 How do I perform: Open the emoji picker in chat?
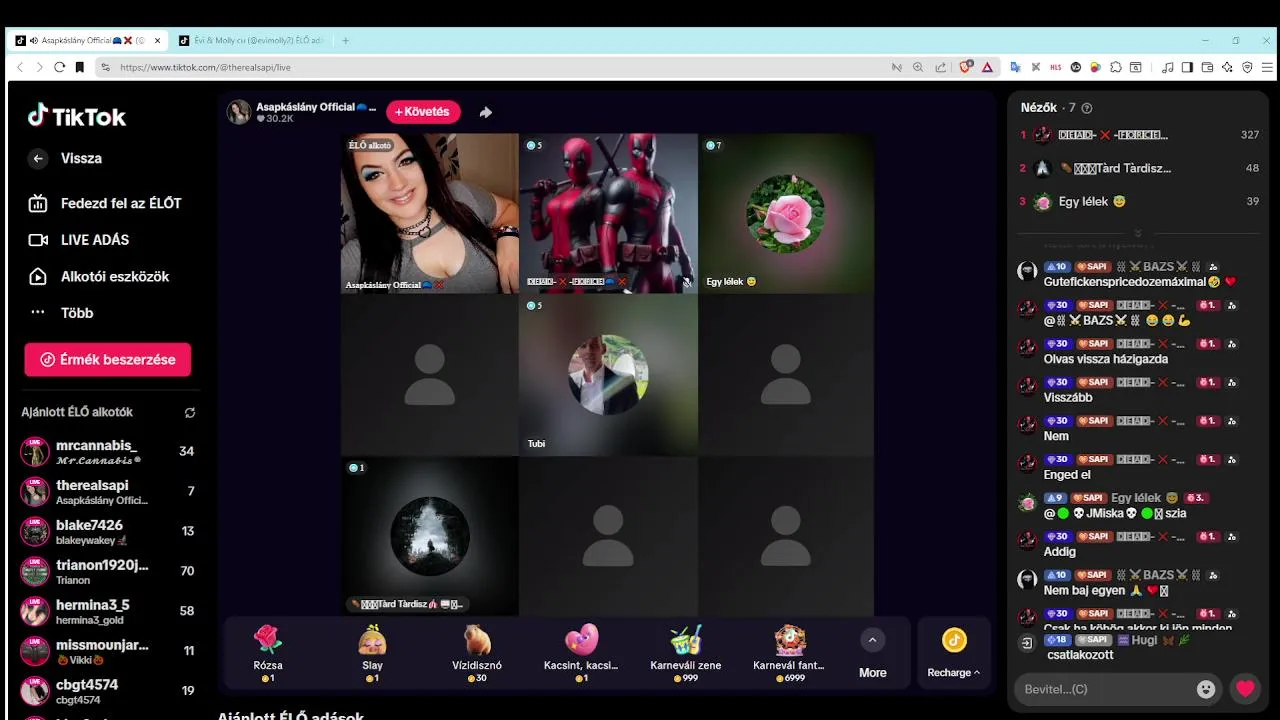point(1206,689)
